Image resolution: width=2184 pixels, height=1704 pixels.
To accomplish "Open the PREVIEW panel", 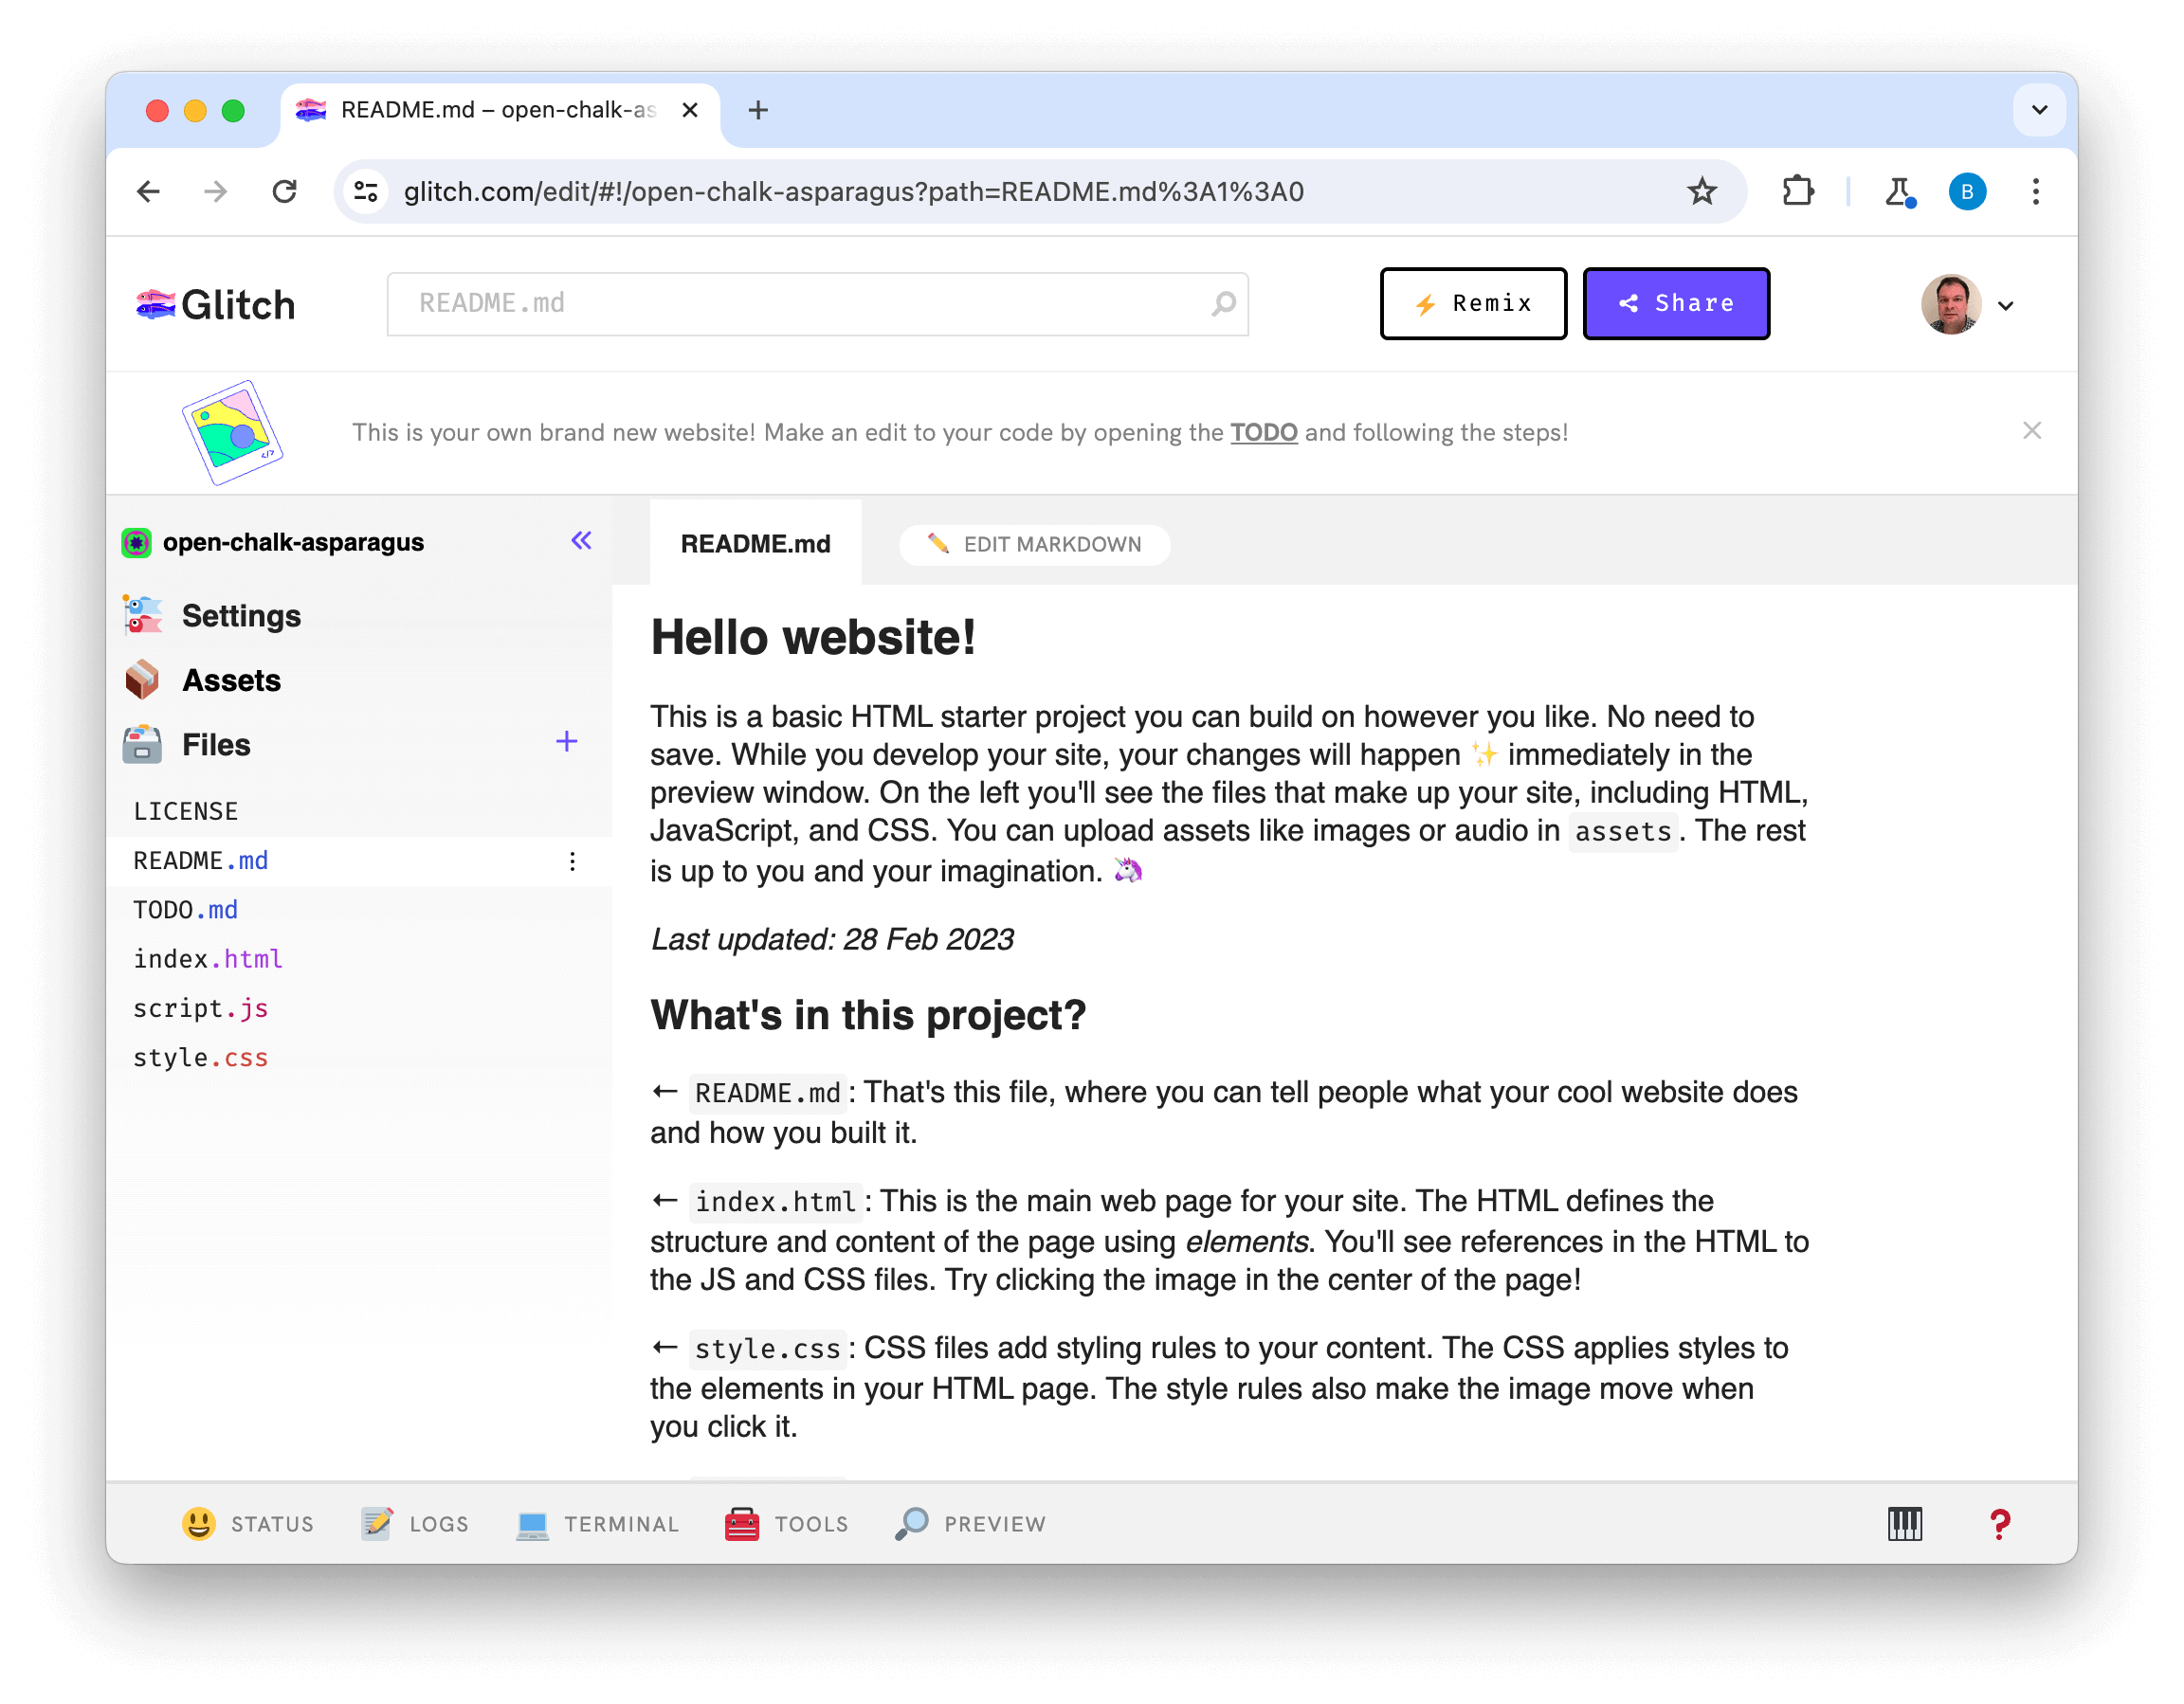I will [x=972, y=1521].
